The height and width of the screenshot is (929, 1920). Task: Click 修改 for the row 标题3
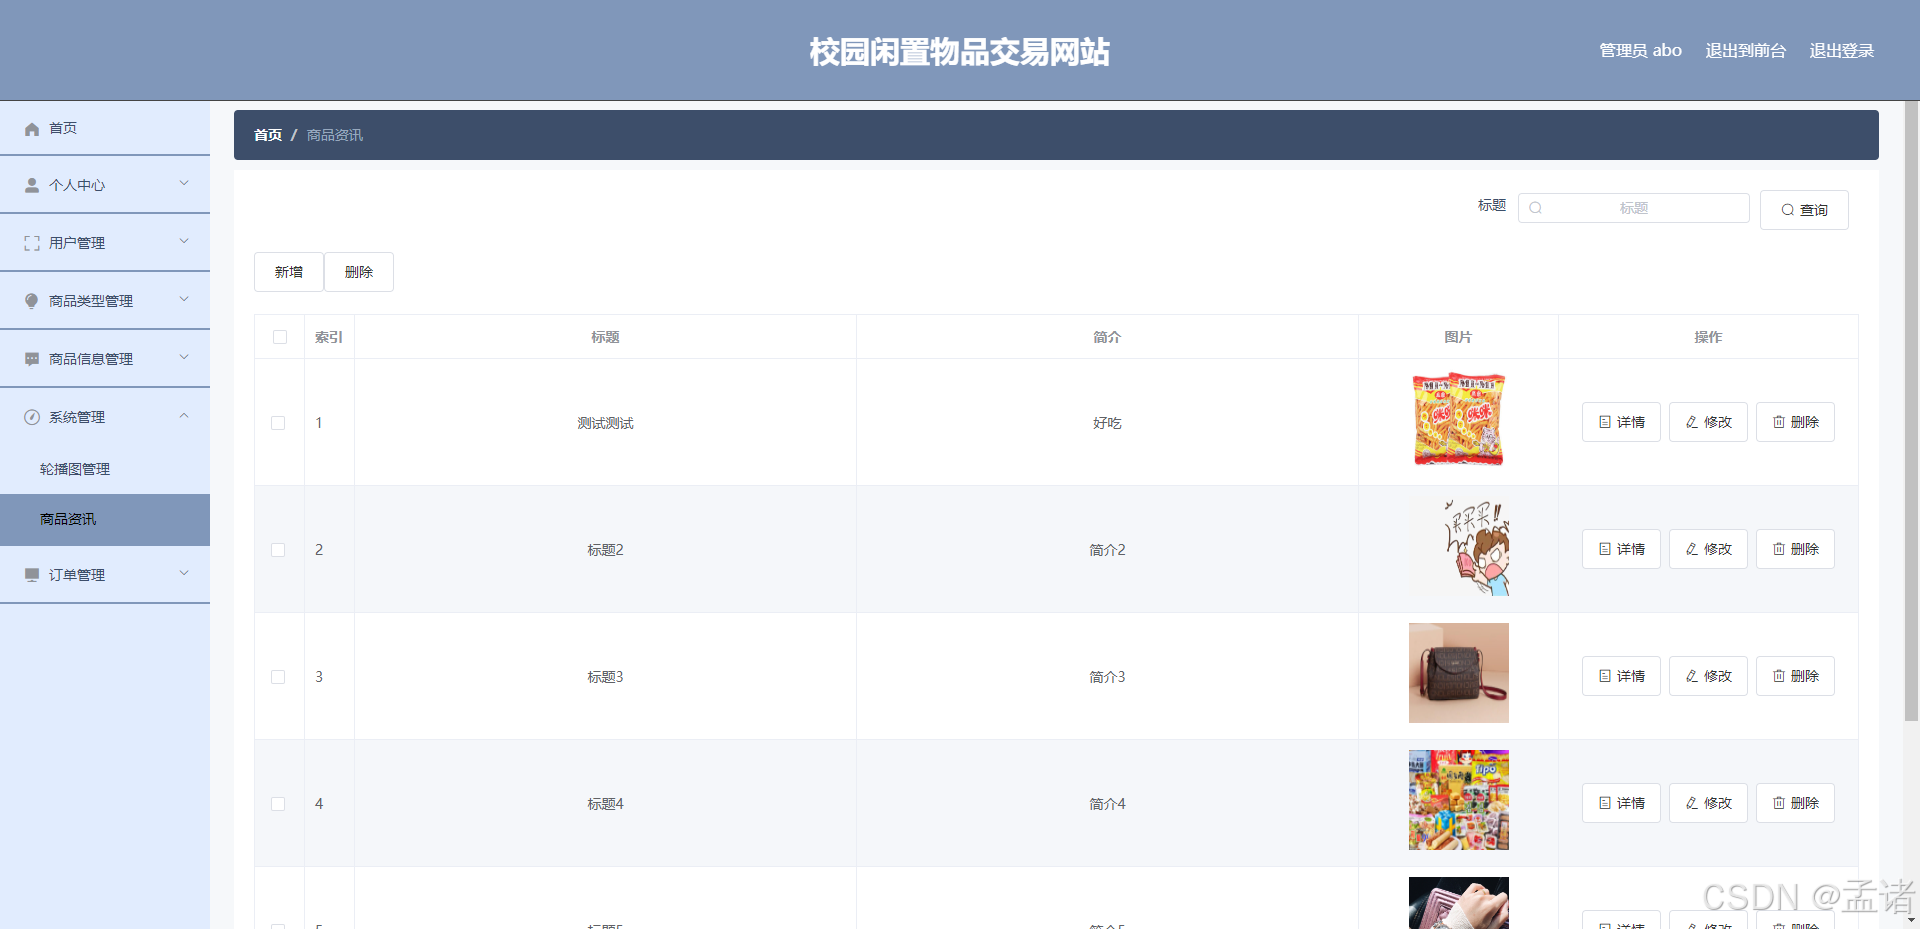coord(1708,676)
